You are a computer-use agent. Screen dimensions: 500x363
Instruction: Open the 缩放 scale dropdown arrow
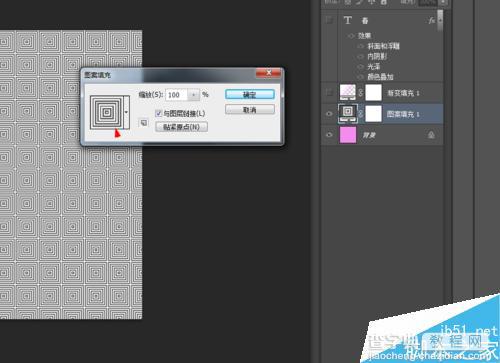click(193, 95)
